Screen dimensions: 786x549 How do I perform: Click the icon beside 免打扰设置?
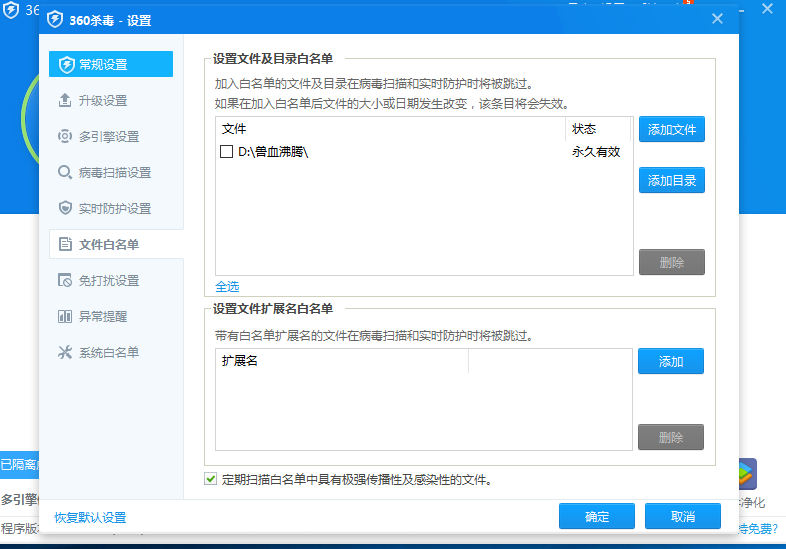(x=66, y=281)
